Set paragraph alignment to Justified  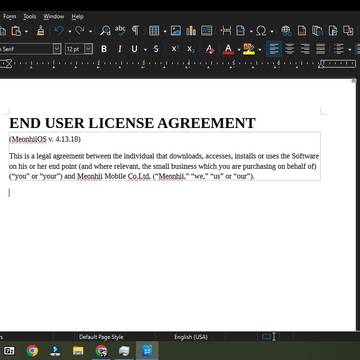click(320, 49)
